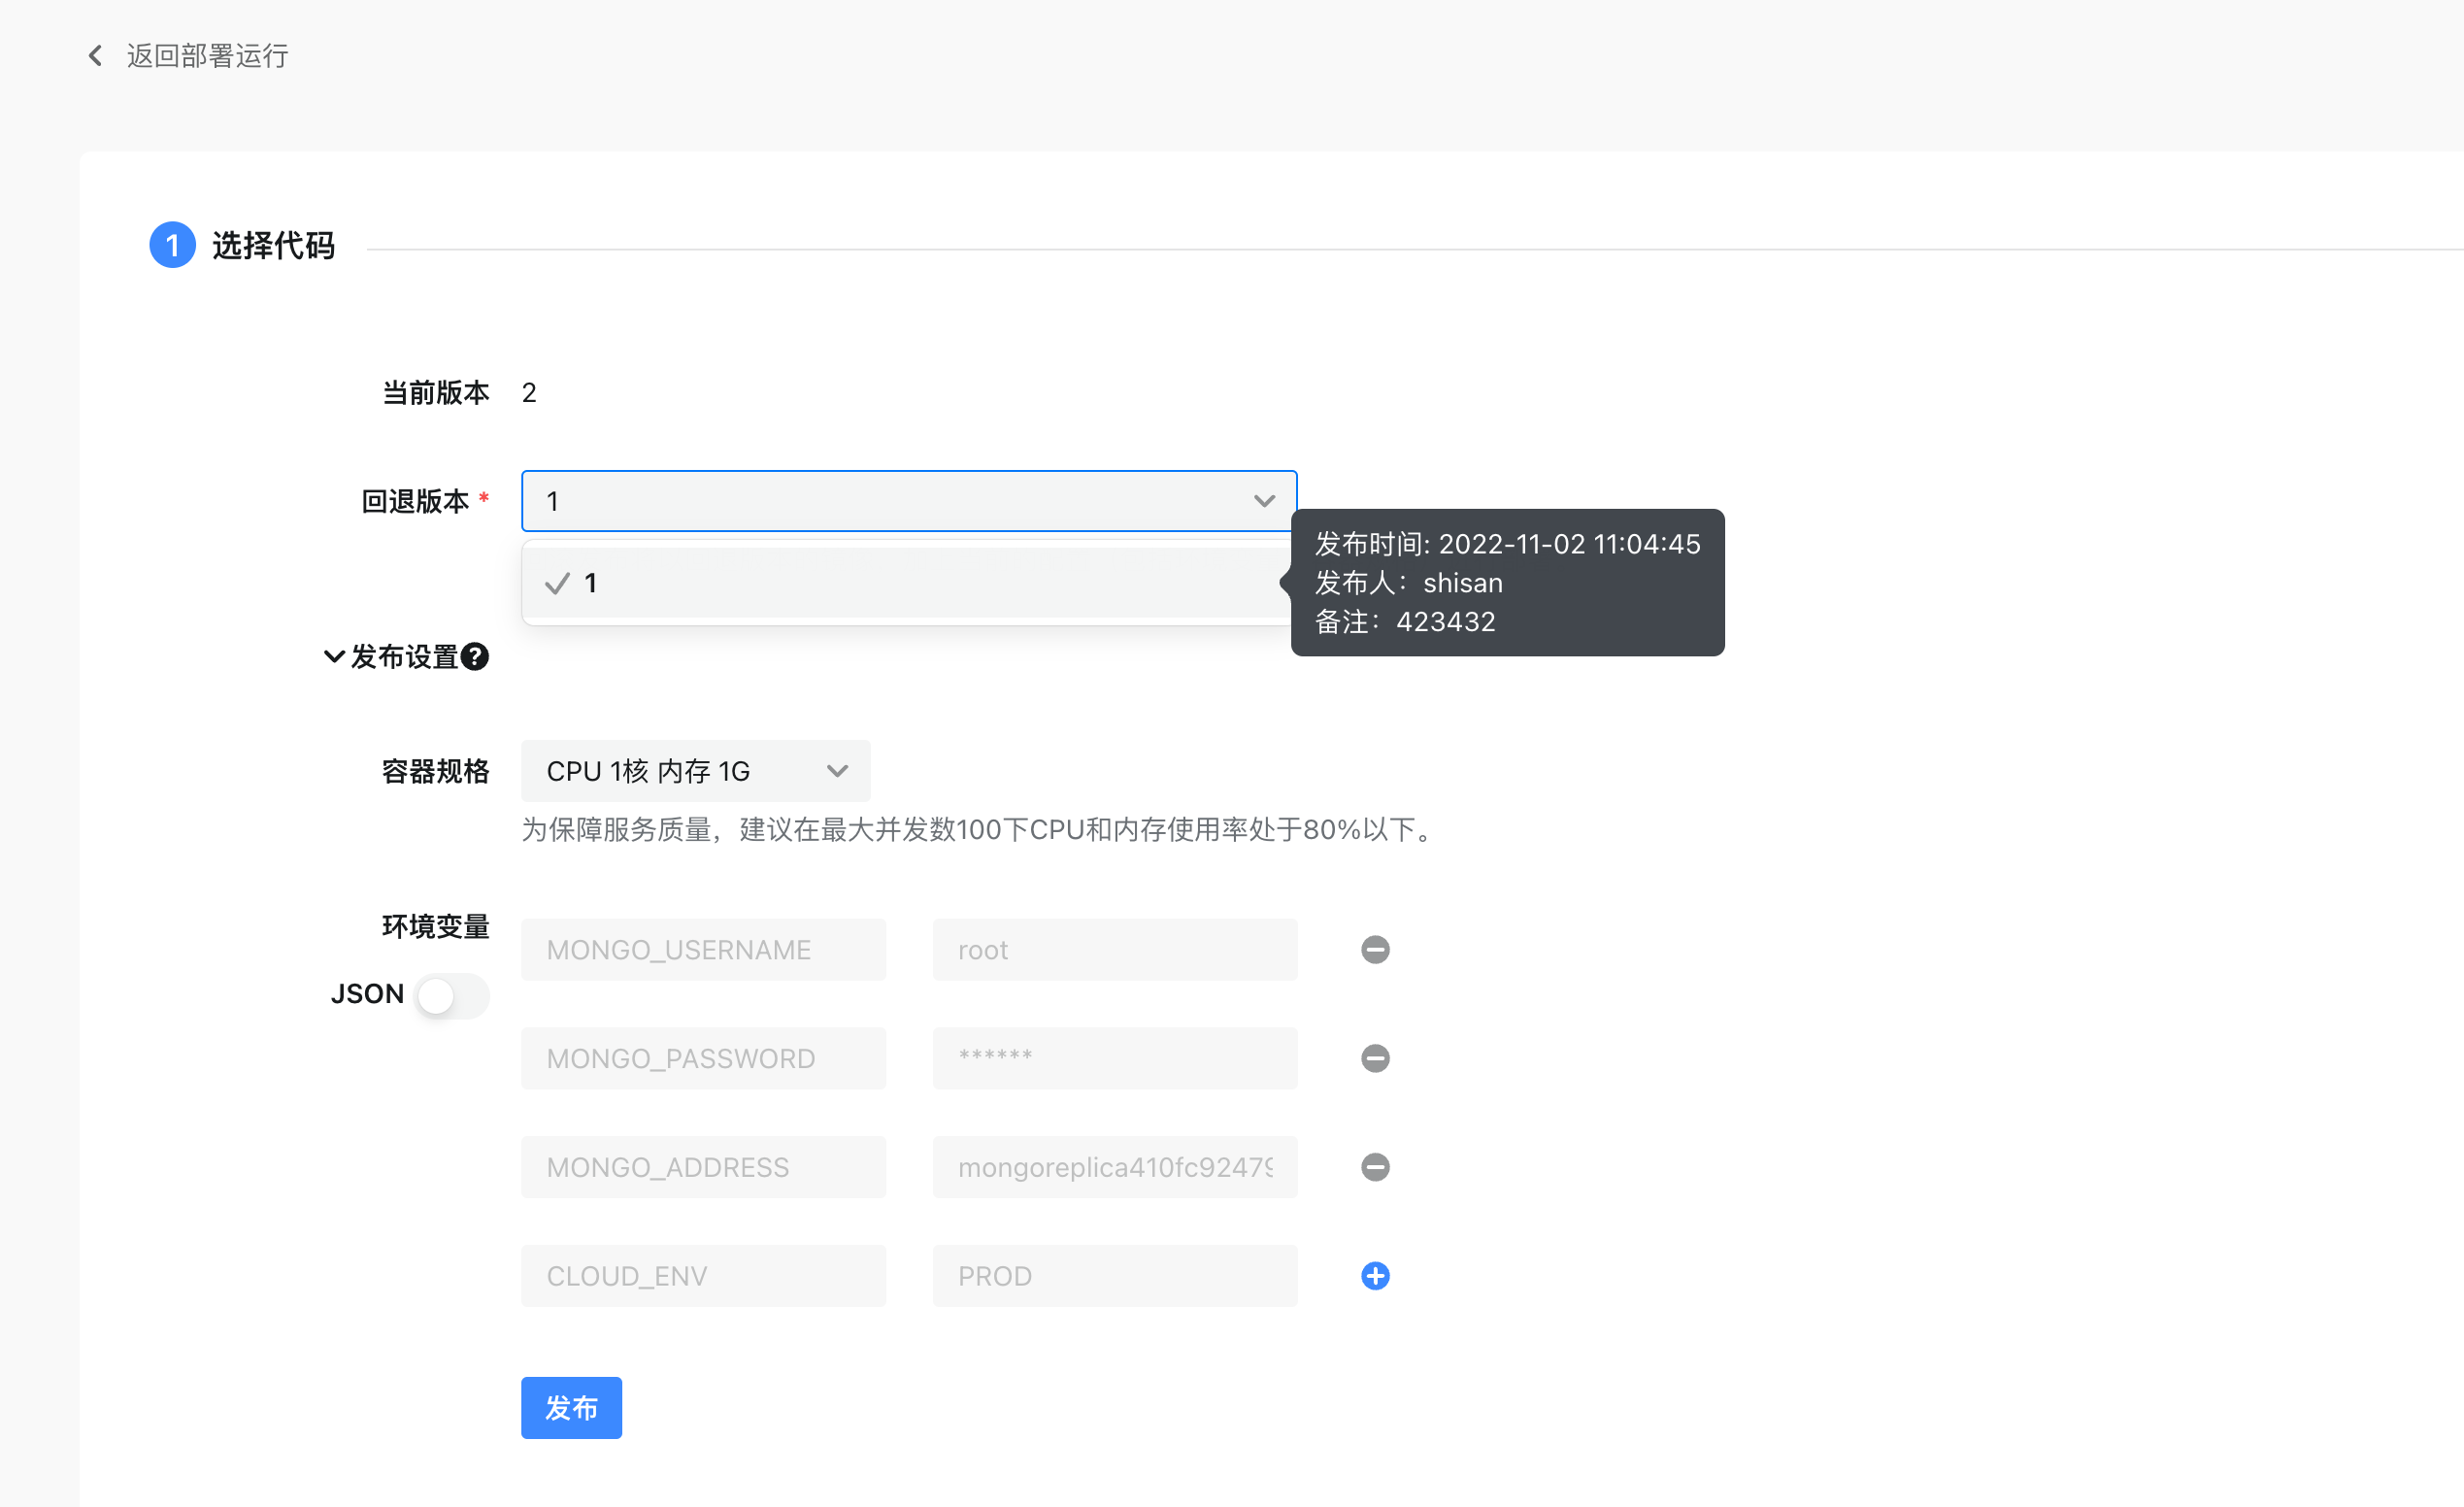Remove the MONGO_USERNAME variable row
2464x1507 pixels.
click(x=1375, y=950)
